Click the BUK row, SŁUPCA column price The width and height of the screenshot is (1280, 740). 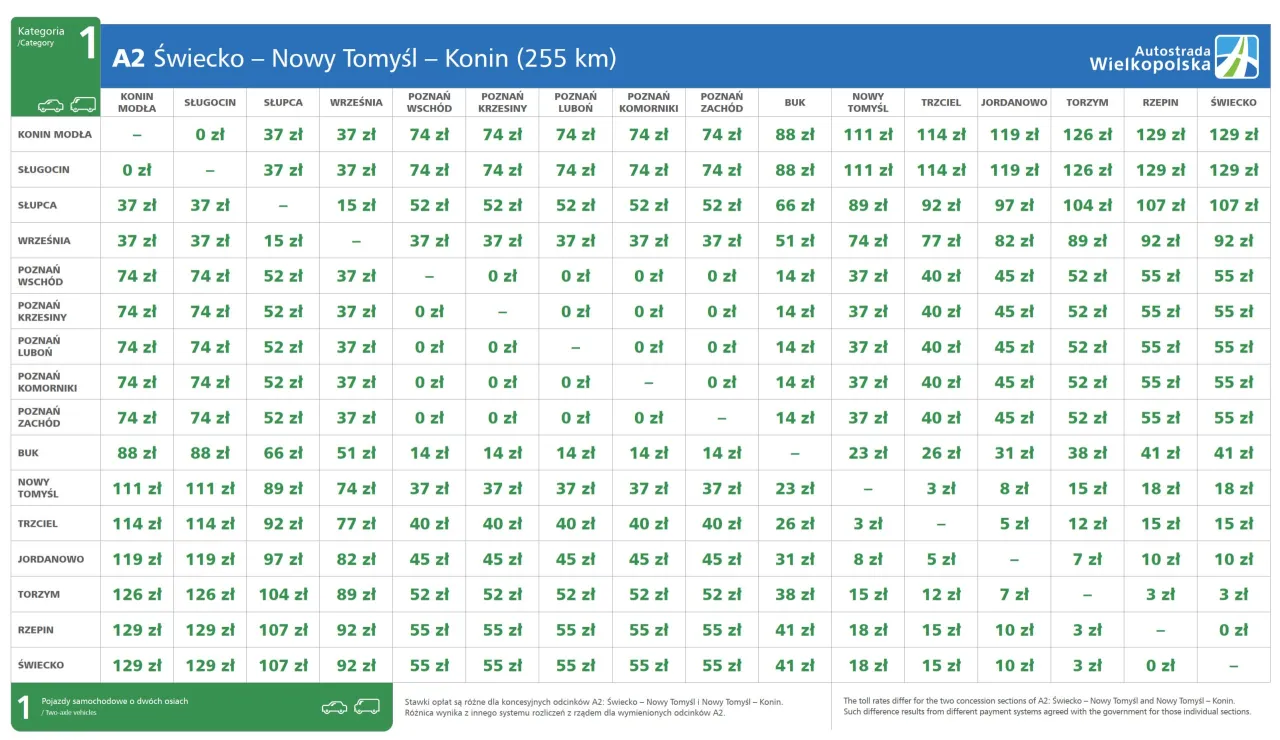(x=283, y=453)
